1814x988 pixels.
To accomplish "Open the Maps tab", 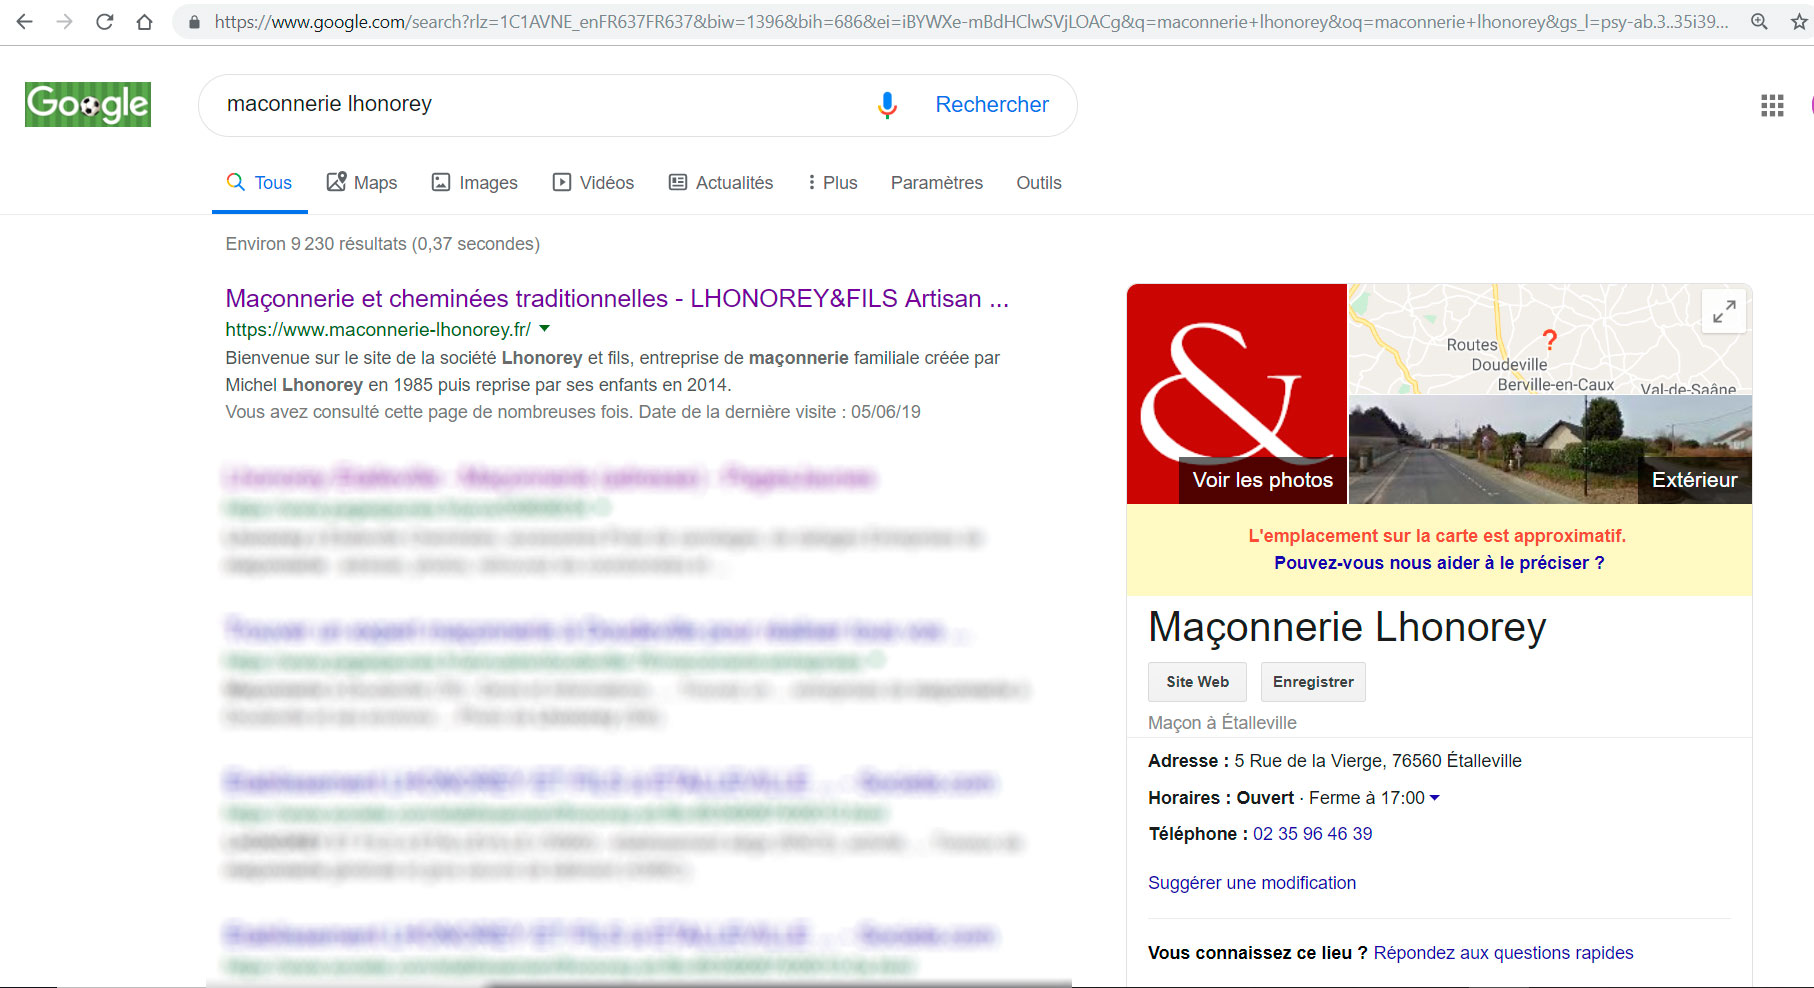I will pyautogui.click(x=362, y=183).
